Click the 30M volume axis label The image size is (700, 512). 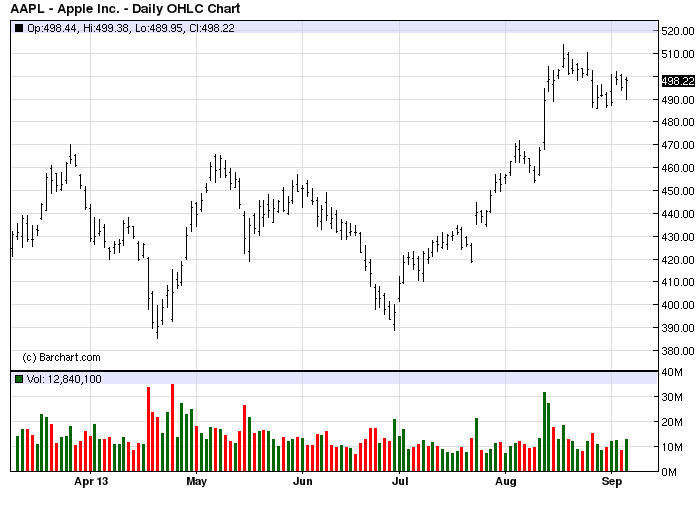(x=671, y=397)
